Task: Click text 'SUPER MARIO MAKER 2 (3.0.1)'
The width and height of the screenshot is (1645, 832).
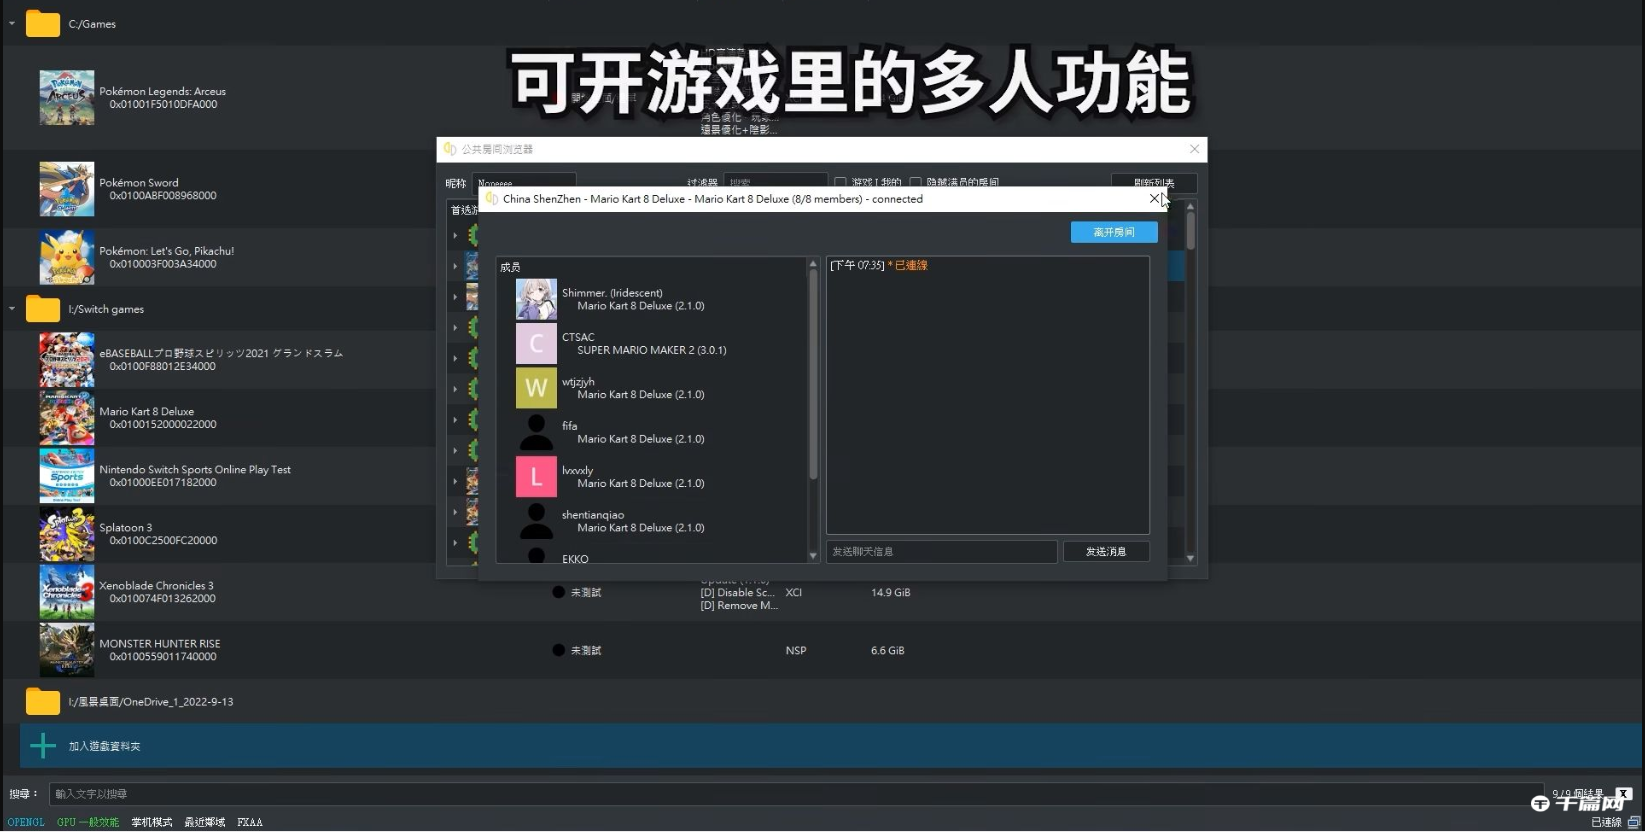Action: point(652,350)
